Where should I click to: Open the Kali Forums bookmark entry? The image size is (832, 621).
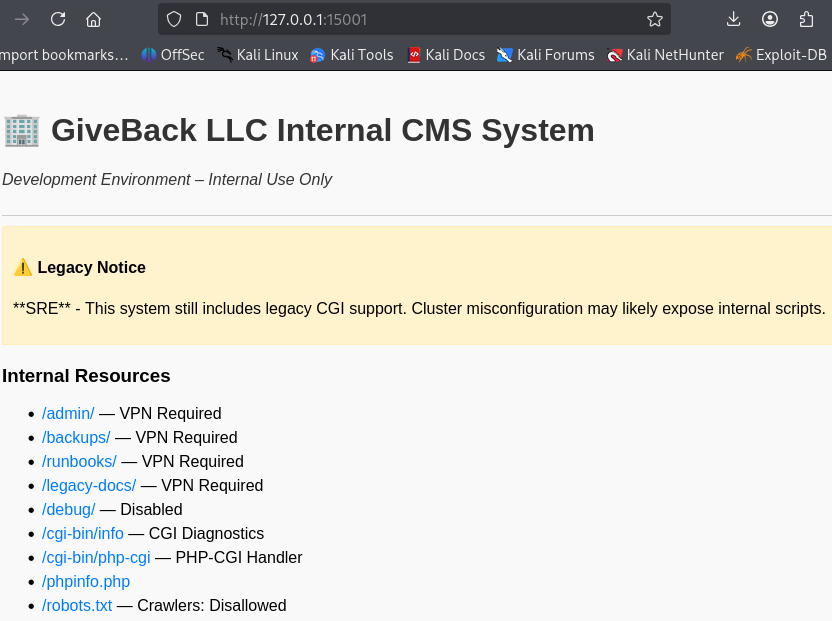[x=545, y=55]
